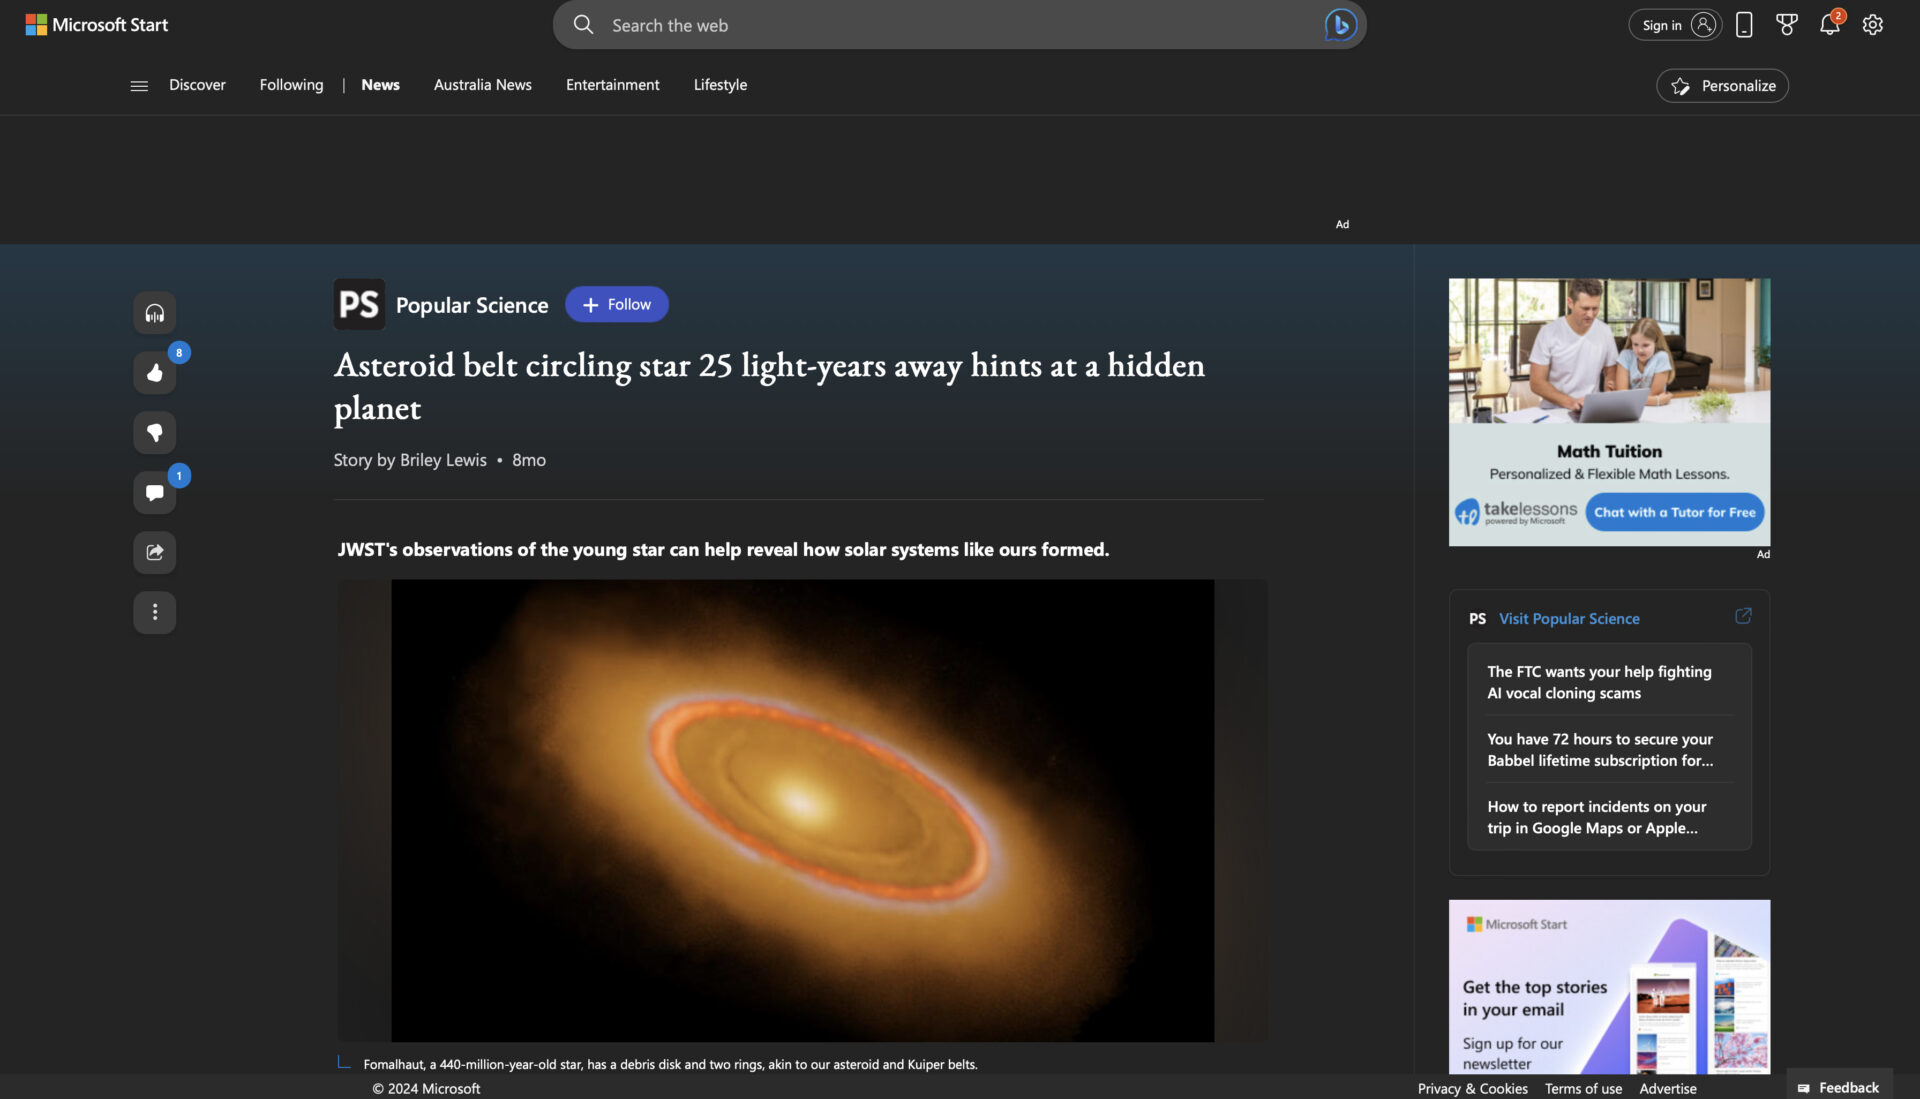Click the Personalize button

click(1722, 86)
